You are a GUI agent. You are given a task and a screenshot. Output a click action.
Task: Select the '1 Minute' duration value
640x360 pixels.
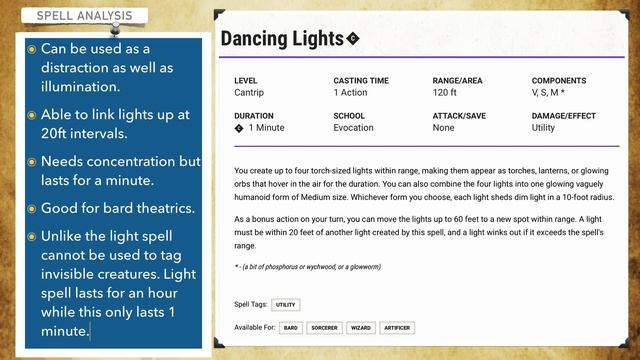pos(267,128)
